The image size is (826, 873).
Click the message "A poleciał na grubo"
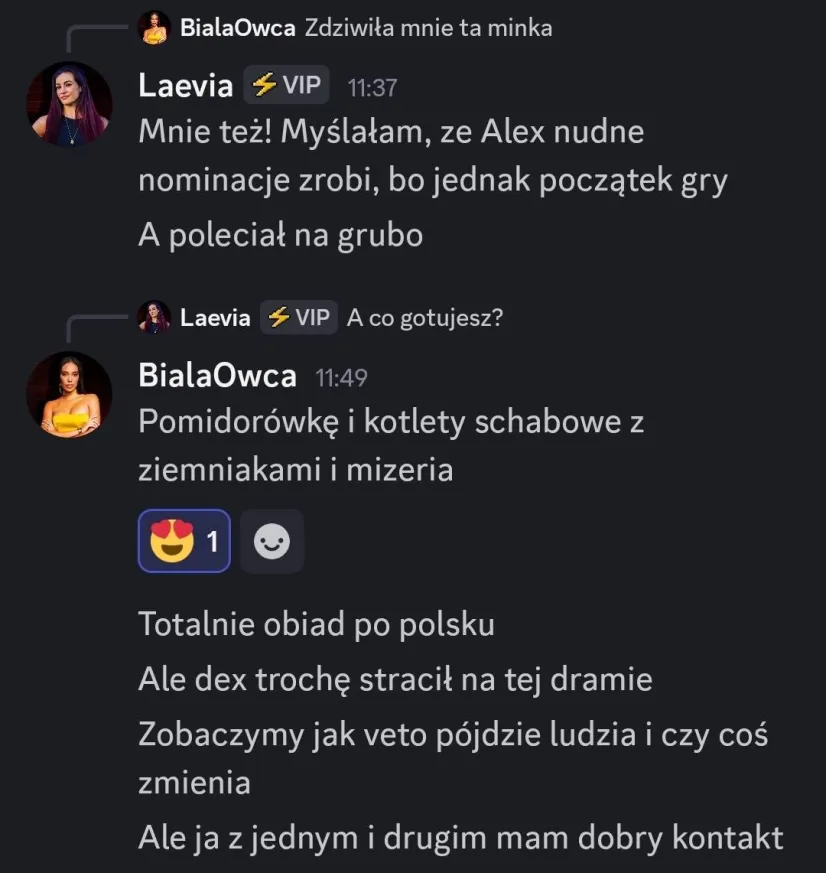pos(280,235)
